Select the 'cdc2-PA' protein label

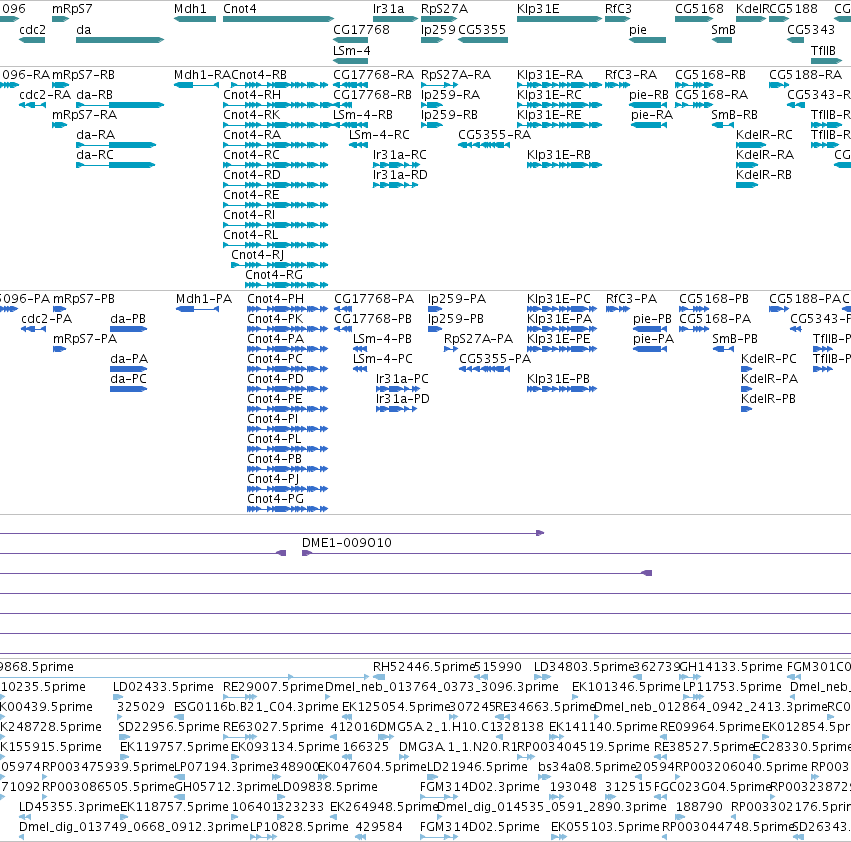pyautogui.click(x=47, y=319)
